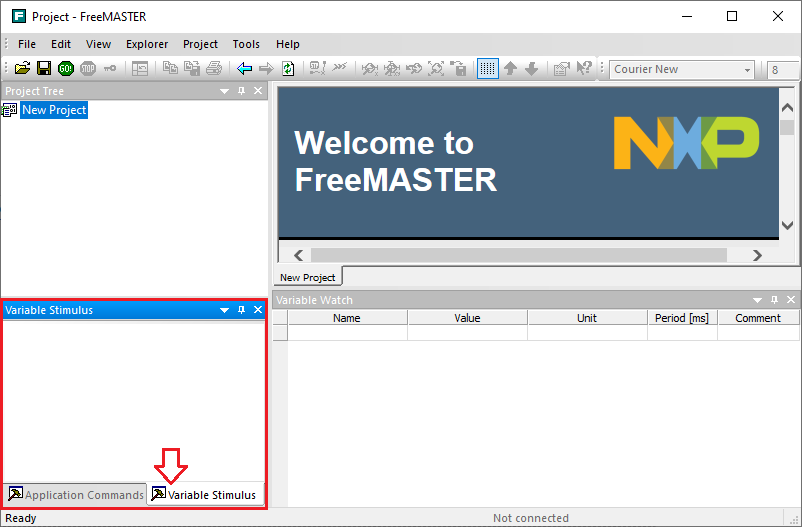This screenshot has width=802, height=527.
Task: Click the first empty Name cell in Variable Watch
Action: coord(347,333)
